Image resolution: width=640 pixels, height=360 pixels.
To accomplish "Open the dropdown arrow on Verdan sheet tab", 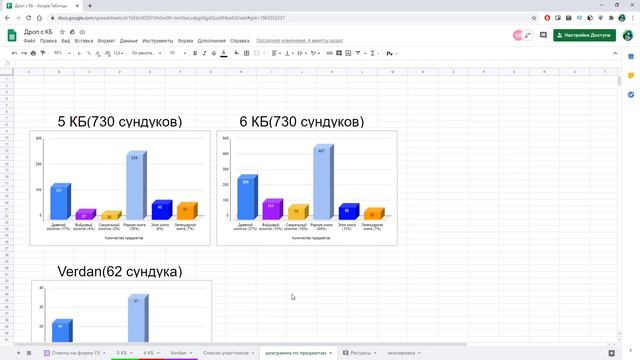I will pos(191,353).
